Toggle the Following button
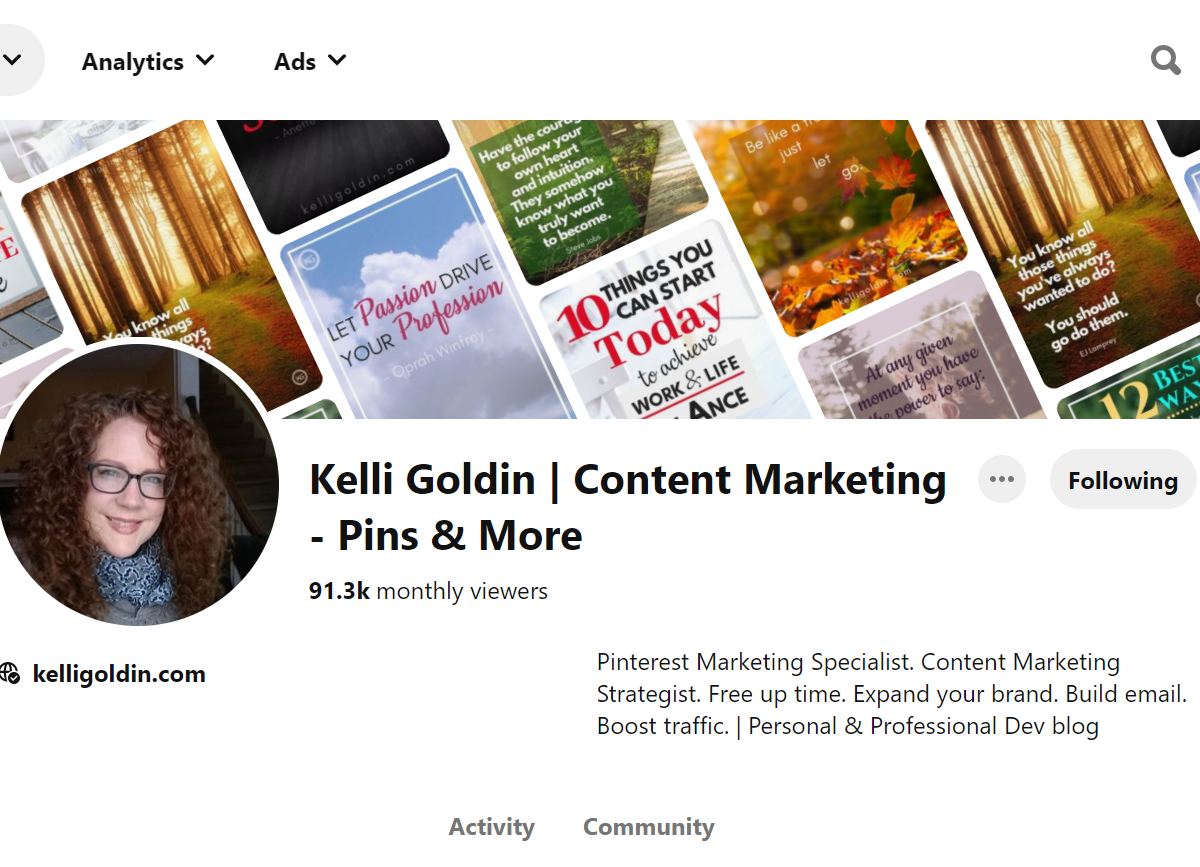This screenshot has width=1200, height=867. 1122,480
